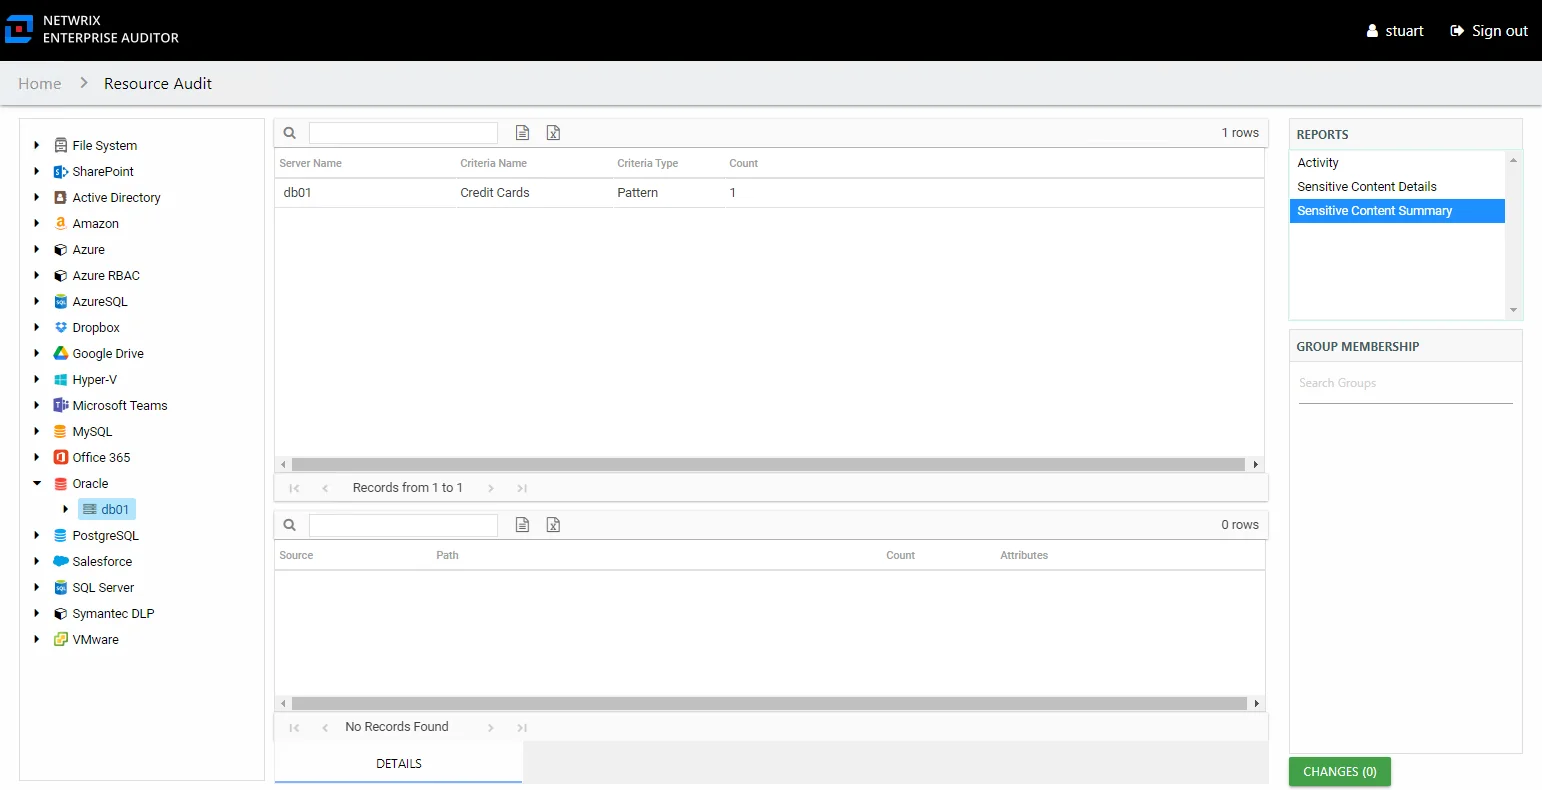Viewport: 1542px width, 790px height.
Task: Click the AzureSQL icon in tree
Action: pyautogui.click(x=61, y=301)
